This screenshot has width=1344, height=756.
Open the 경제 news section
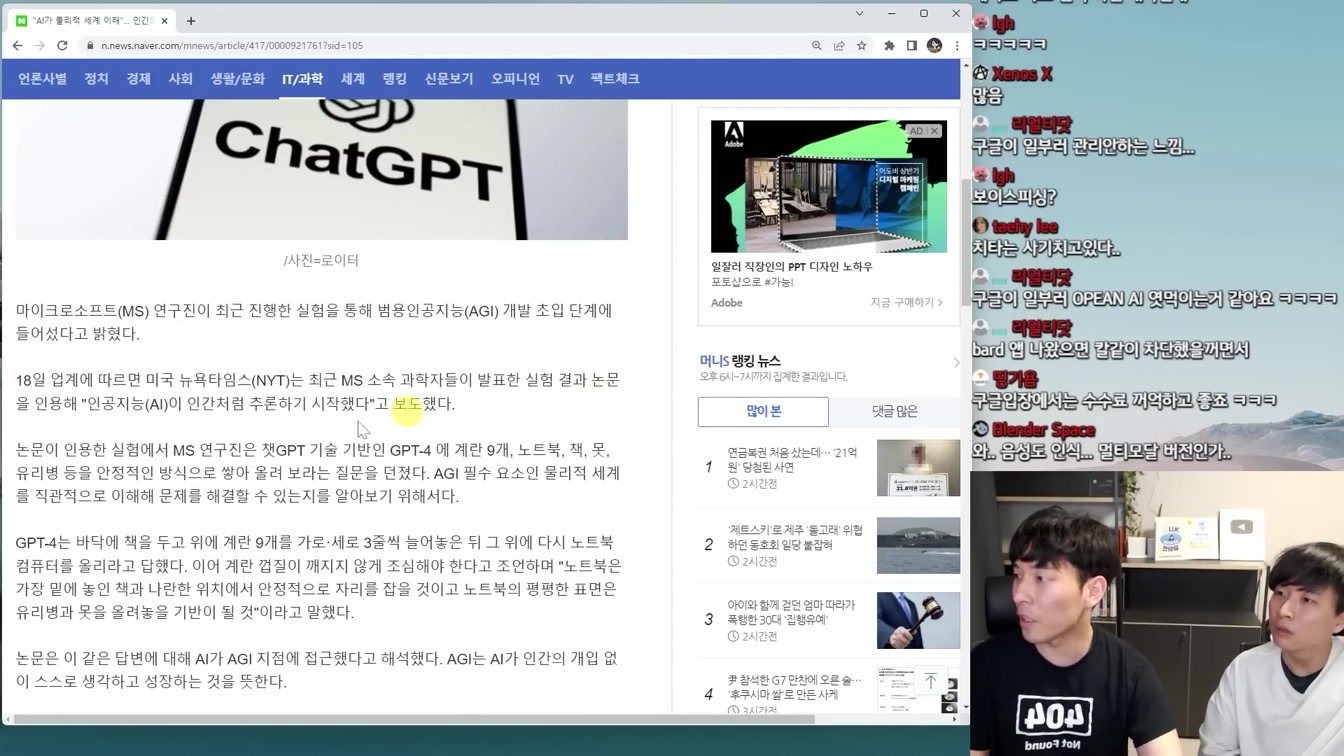pos(138,78)
